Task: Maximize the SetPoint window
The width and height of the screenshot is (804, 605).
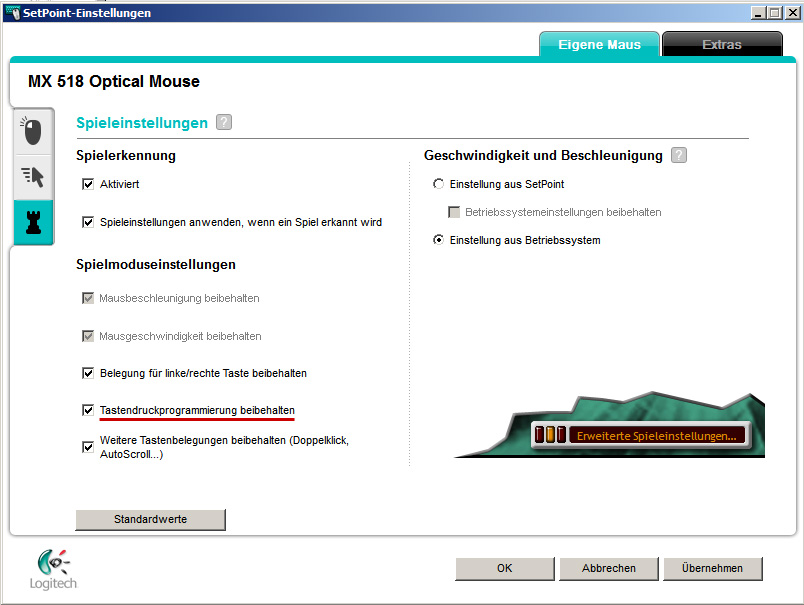Action: [775, 13]
